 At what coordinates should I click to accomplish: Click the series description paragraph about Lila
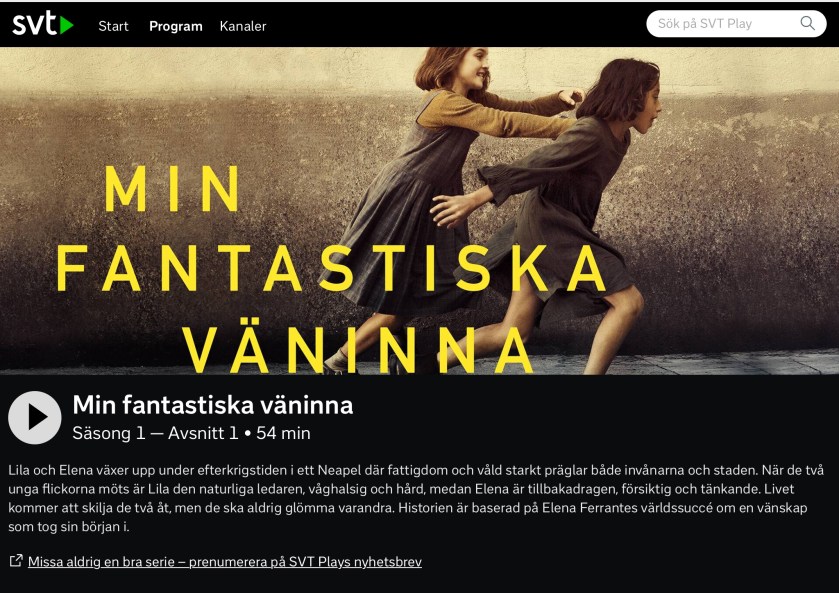click(416, 498)
